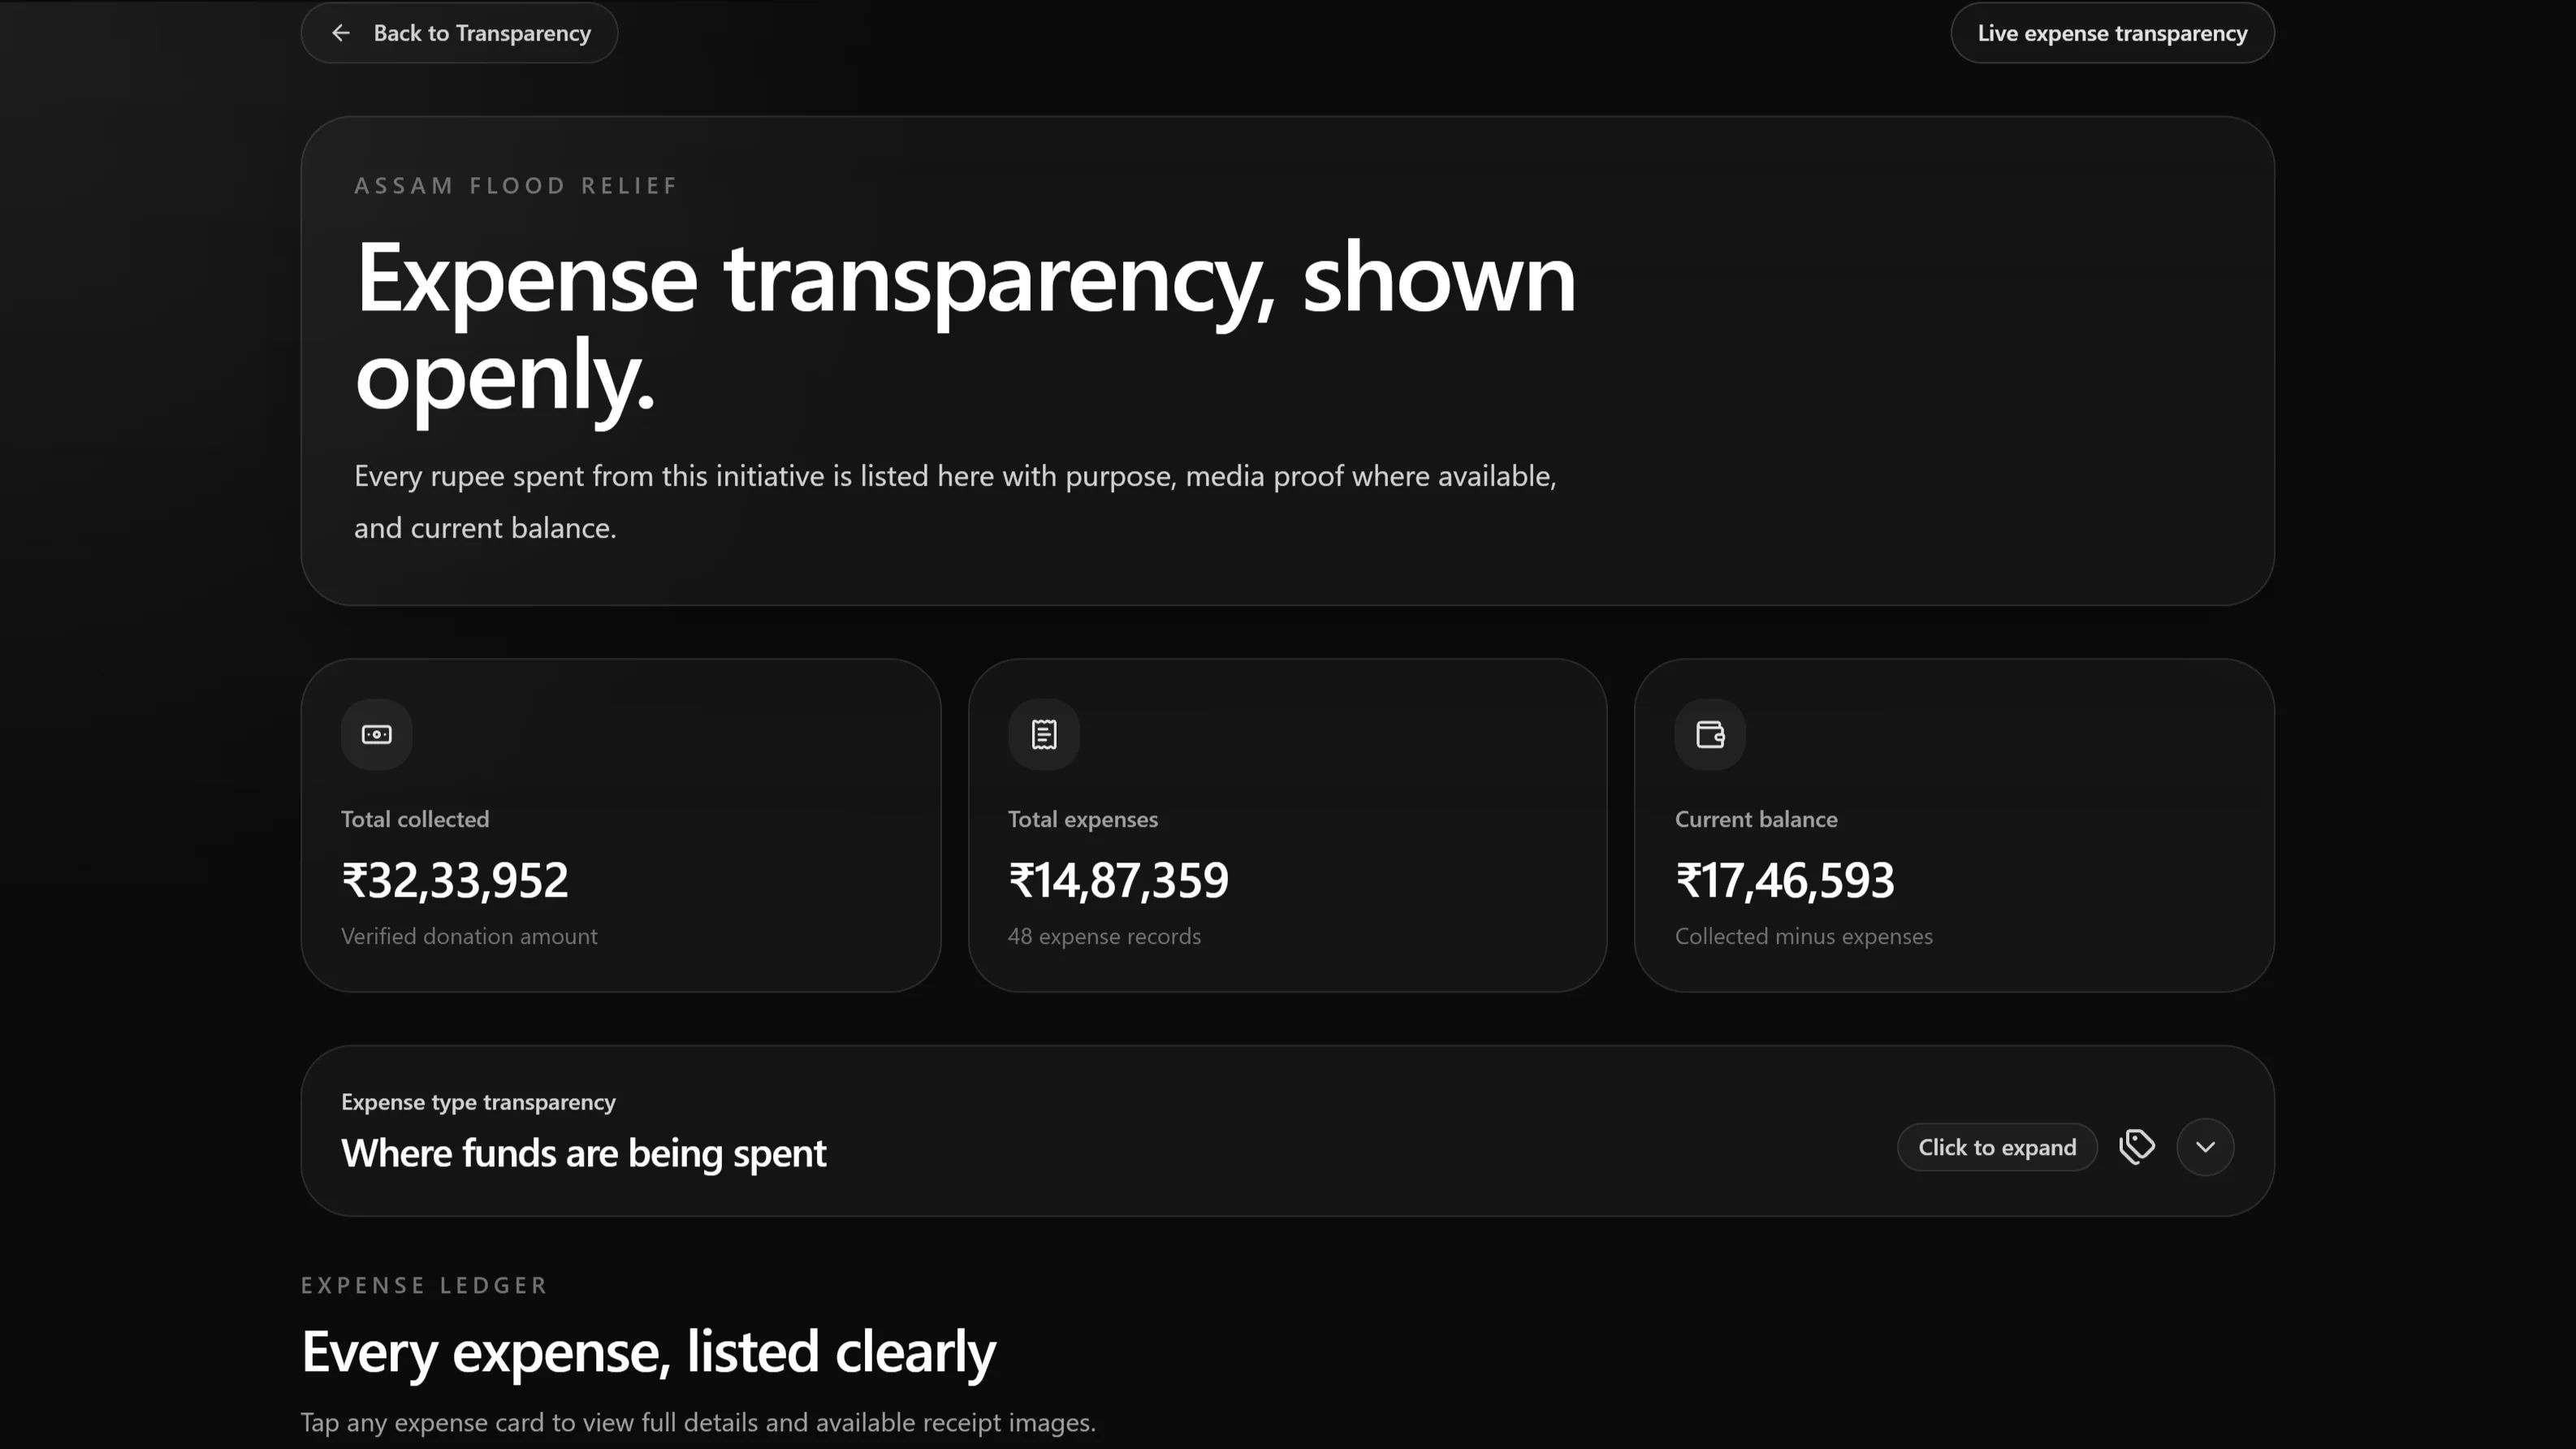This screenshot has width=2576, height=1449.
Task: Click the Every expense, listed clearly heading
Action: (648, 1352)
